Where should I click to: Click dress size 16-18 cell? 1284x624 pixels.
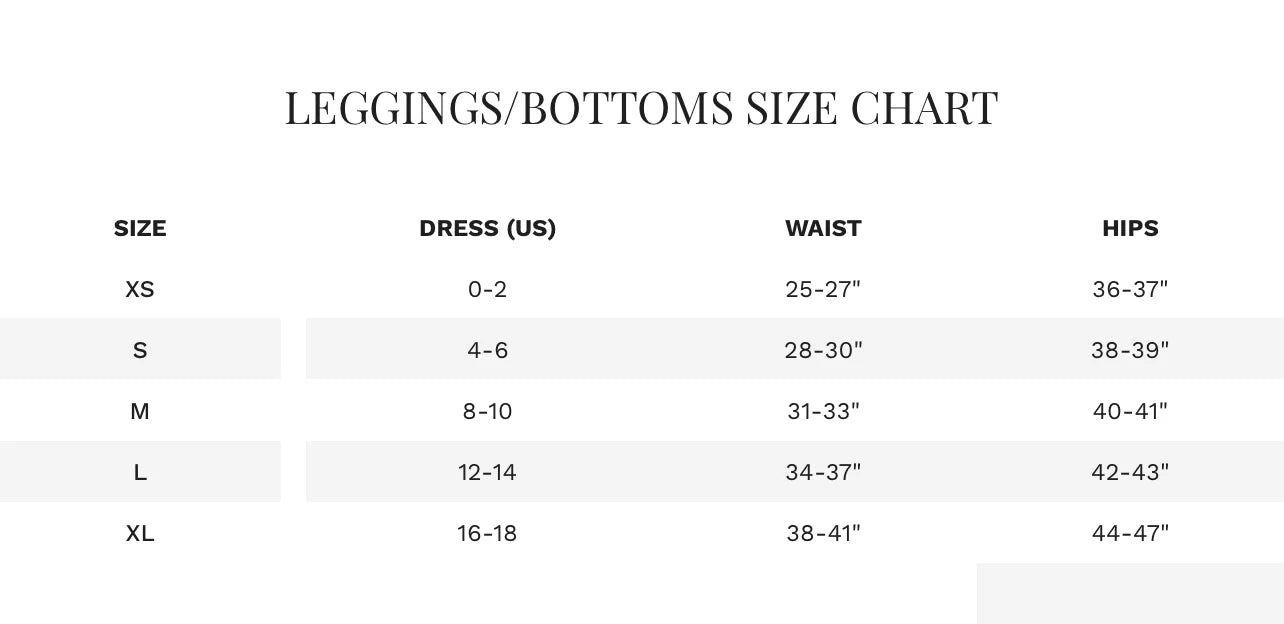pyautogui.click(x=487, y=533)
